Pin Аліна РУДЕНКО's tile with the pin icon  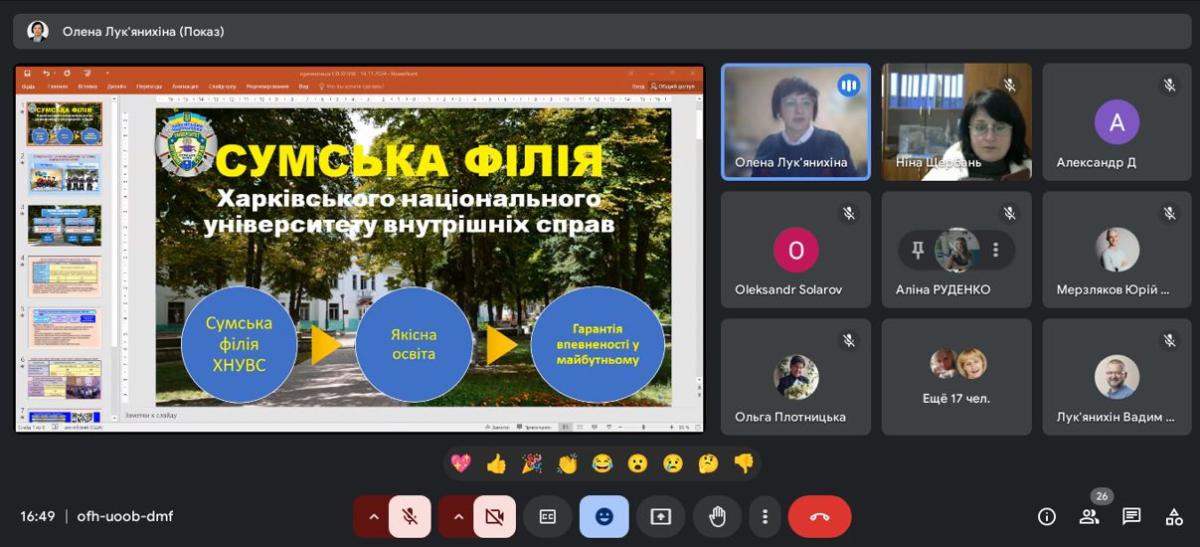918,250
